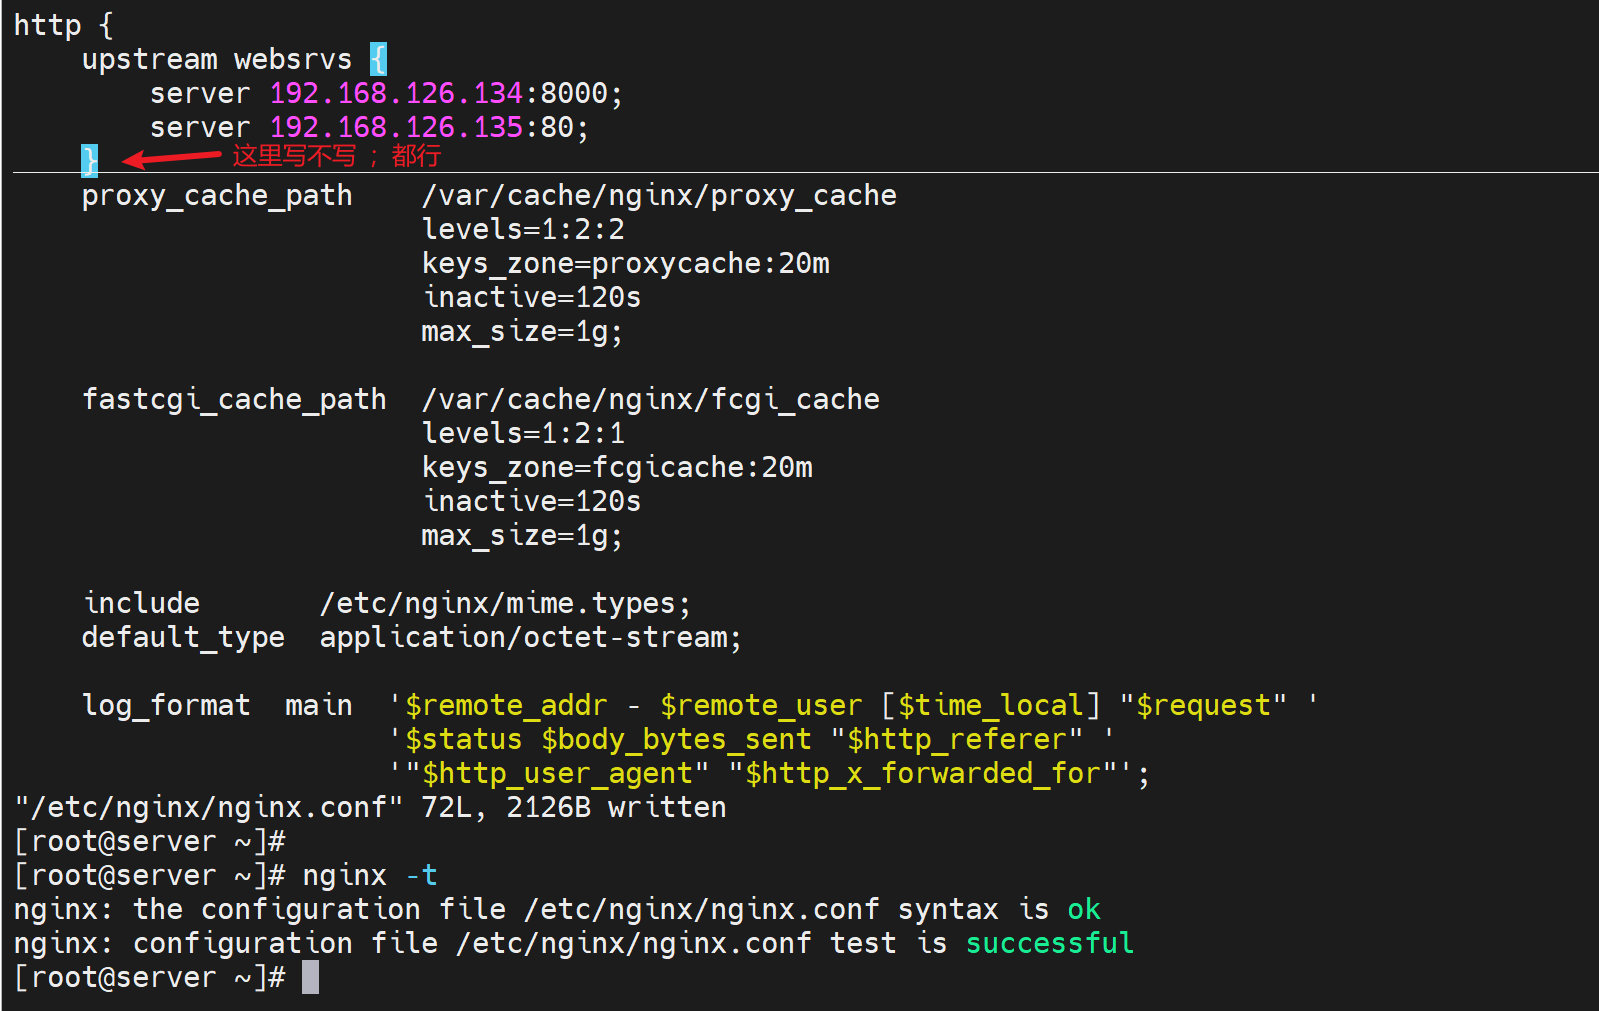Click keys_zone=fcgicache:20m text
Image resolution: width=1599 pixels, height=1011 pixels.
point(617,468)
